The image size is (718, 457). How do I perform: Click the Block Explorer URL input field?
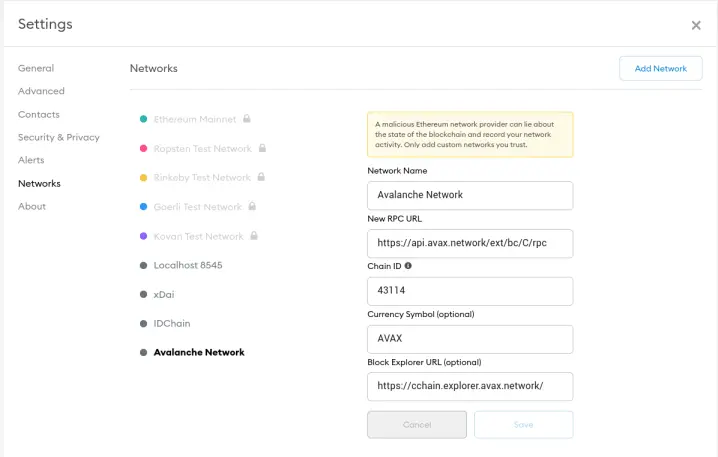click(x=470, y=386)
